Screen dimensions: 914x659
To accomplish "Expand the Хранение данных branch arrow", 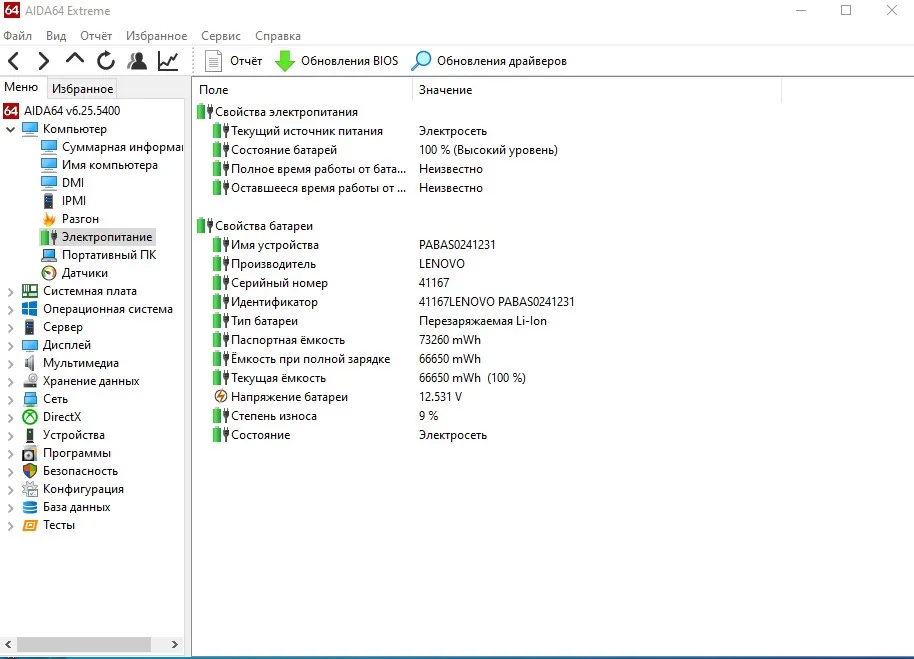I will click(x=10, y=382).
